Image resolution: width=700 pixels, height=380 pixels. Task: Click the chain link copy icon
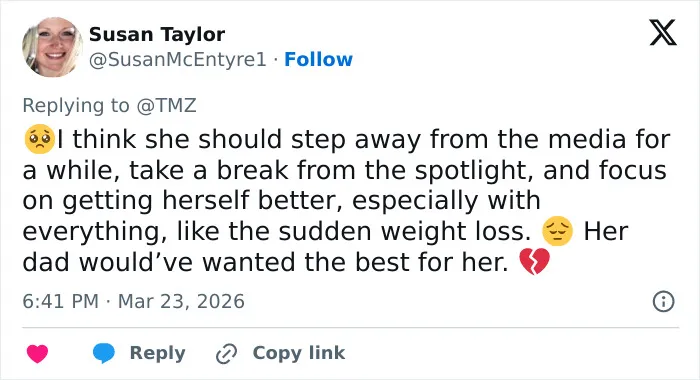[x=226, y=354]
